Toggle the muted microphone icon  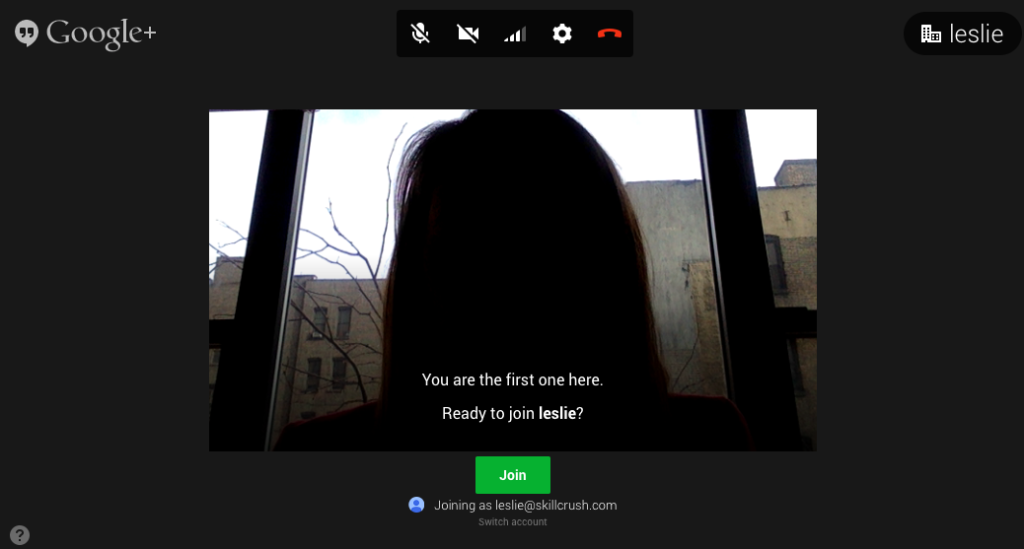tap(421, 34)
